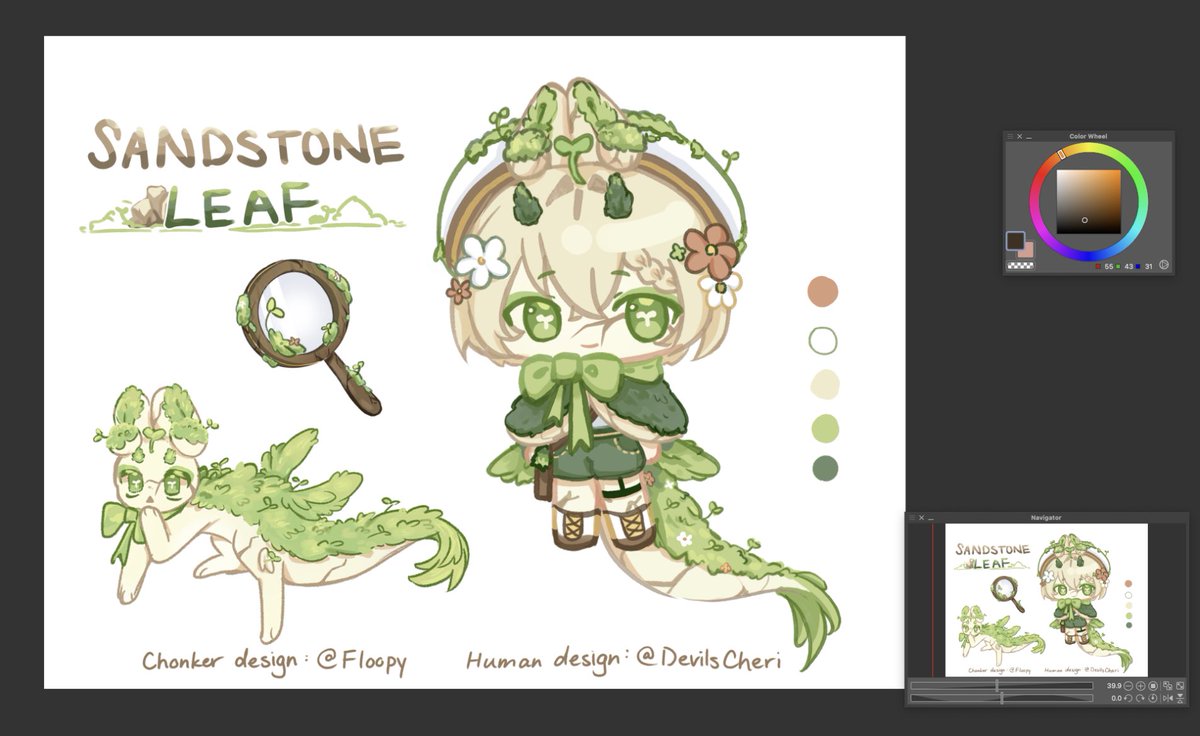This screenshot has width=1200, height=736.
Task: Click the Color Wheel panel title
Action: click(1088, 136)
